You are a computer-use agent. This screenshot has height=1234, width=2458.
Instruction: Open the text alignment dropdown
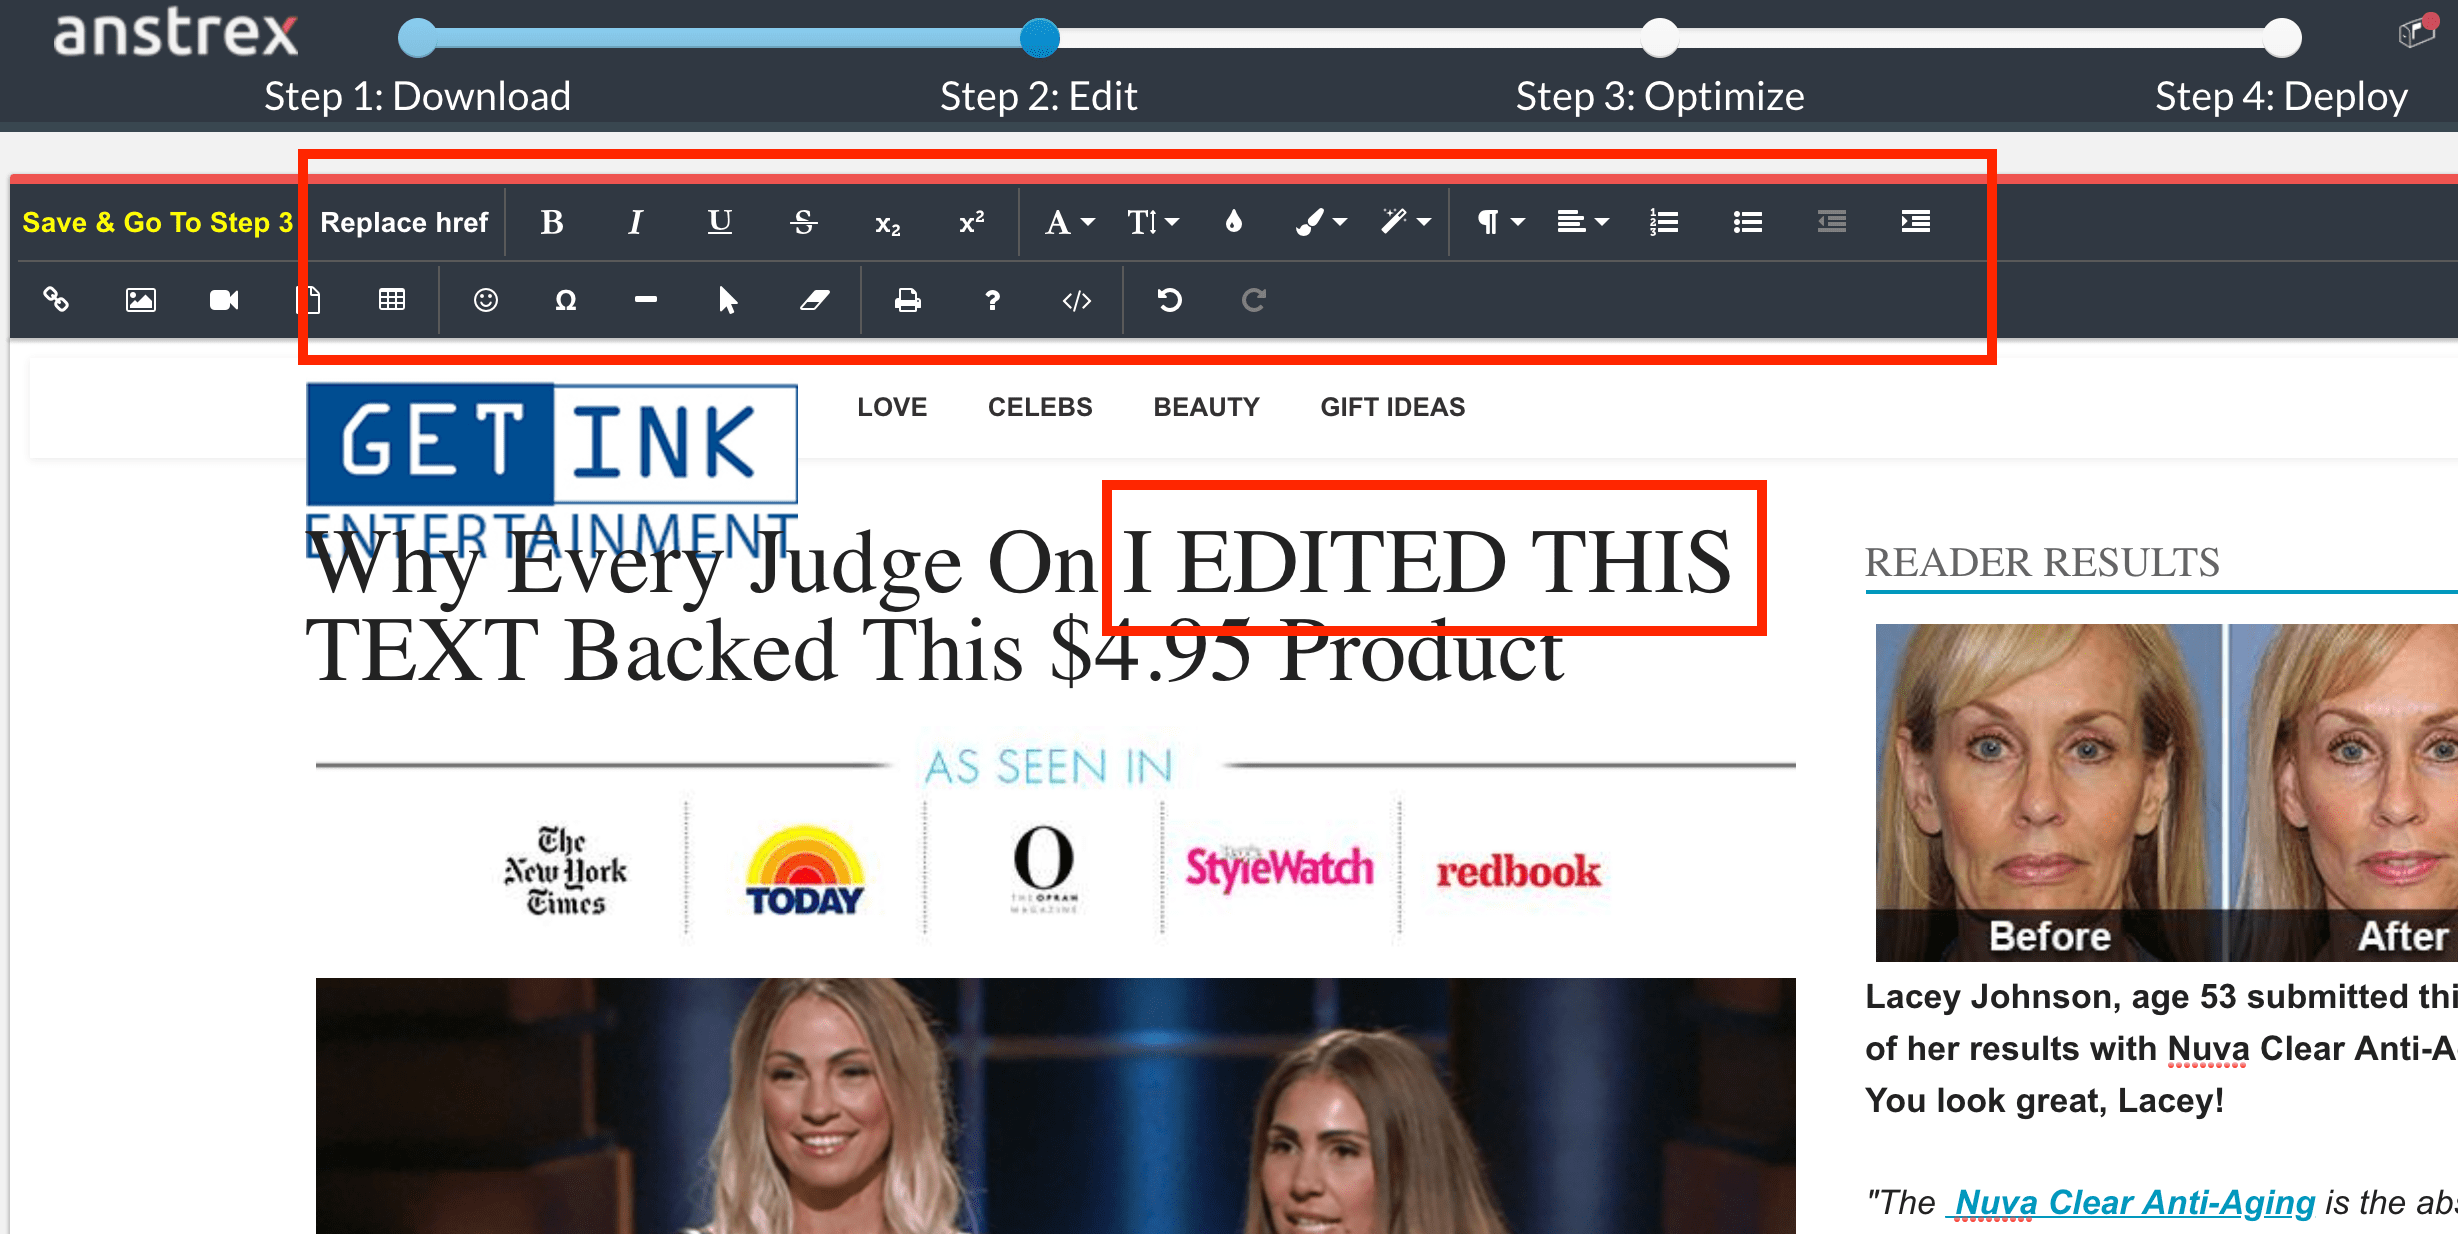1583,222
